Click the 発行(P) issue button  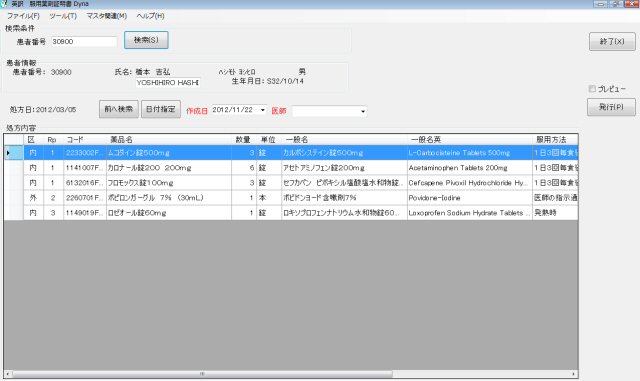(x=611, y=107)
